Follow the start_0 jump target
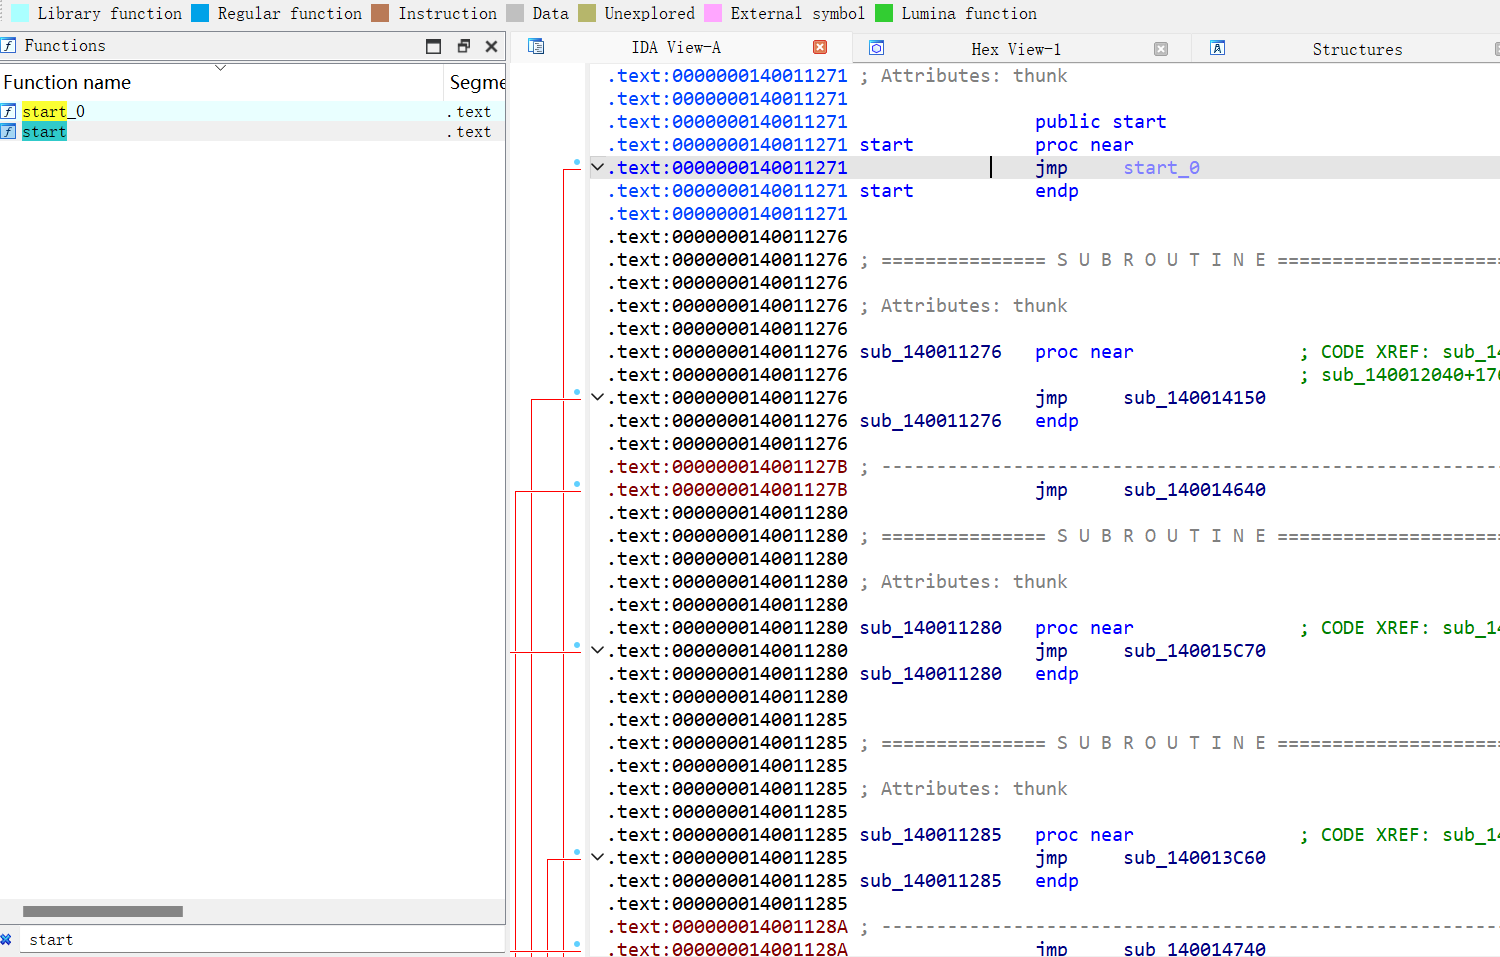 tap(1161, 168)
